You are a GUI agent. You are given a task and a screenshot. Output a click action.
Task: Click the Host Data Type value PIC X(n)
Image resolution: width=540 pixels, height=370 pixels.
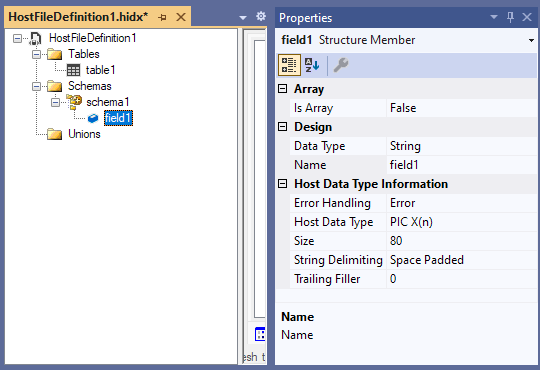pos(461,222)
